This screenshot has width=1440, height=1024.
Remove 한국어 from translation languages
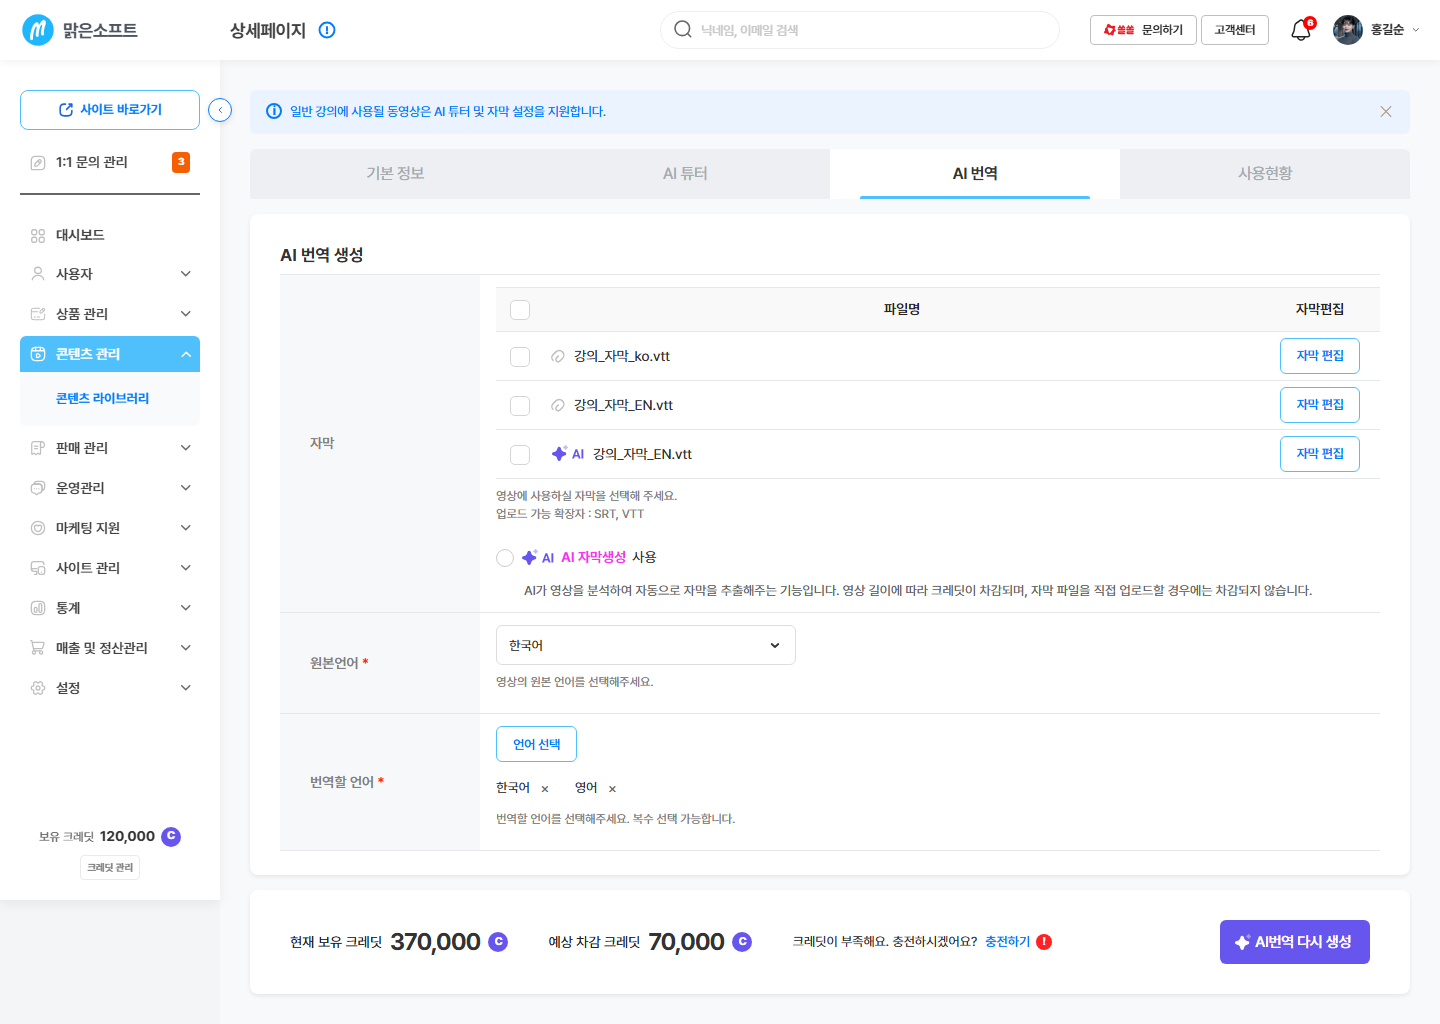click(545, 789)
